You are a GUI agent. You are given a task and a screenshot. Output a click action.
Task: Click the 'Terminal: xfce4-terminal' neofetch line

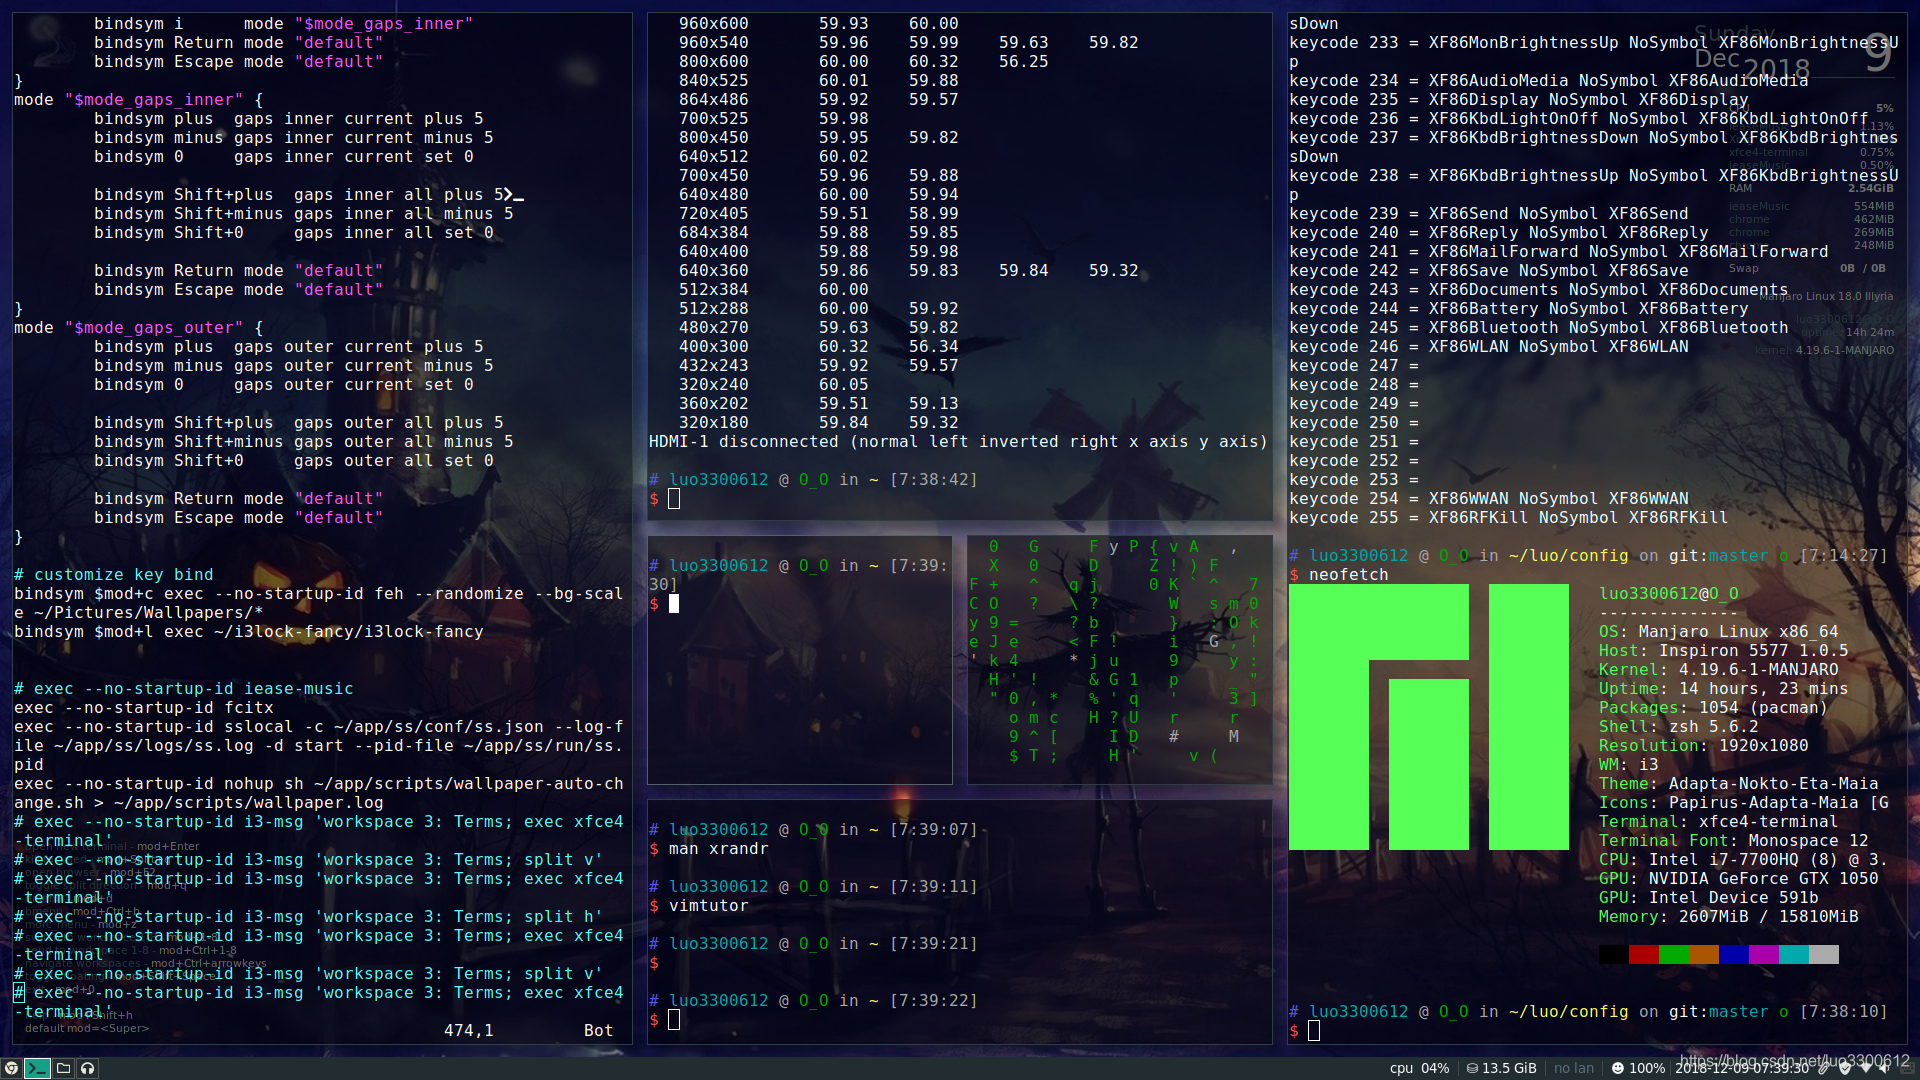coord(1718,822)
